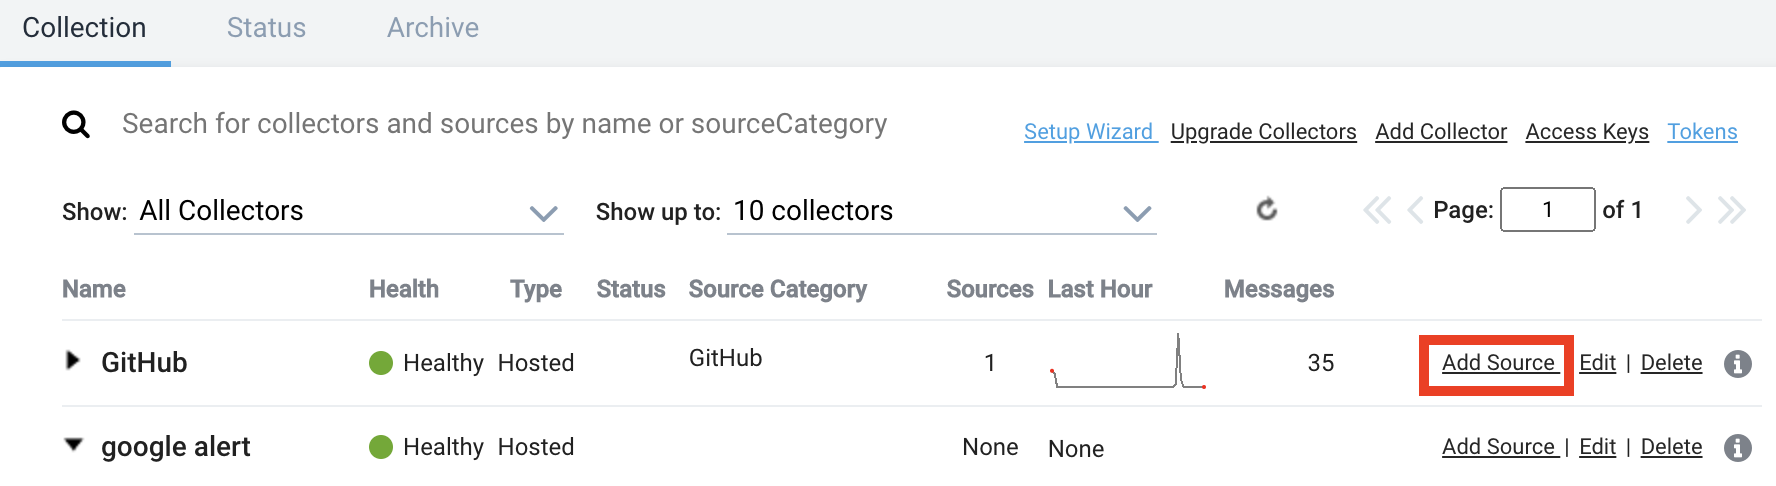Click the GitHub Last Hour sparkline chart

[1128, 364]
